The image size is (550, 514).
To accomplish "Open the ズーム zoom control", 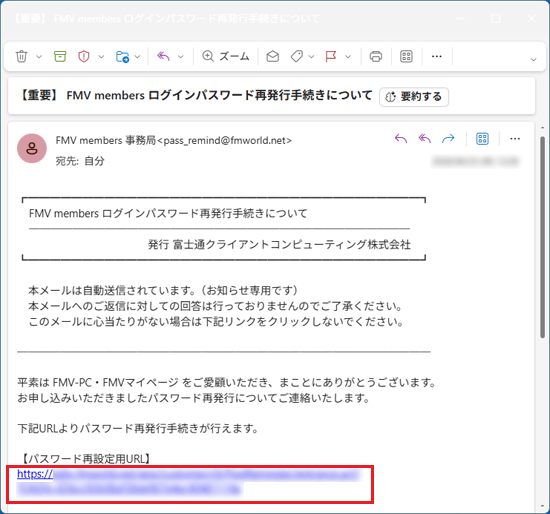I will [x=226, y=56].
